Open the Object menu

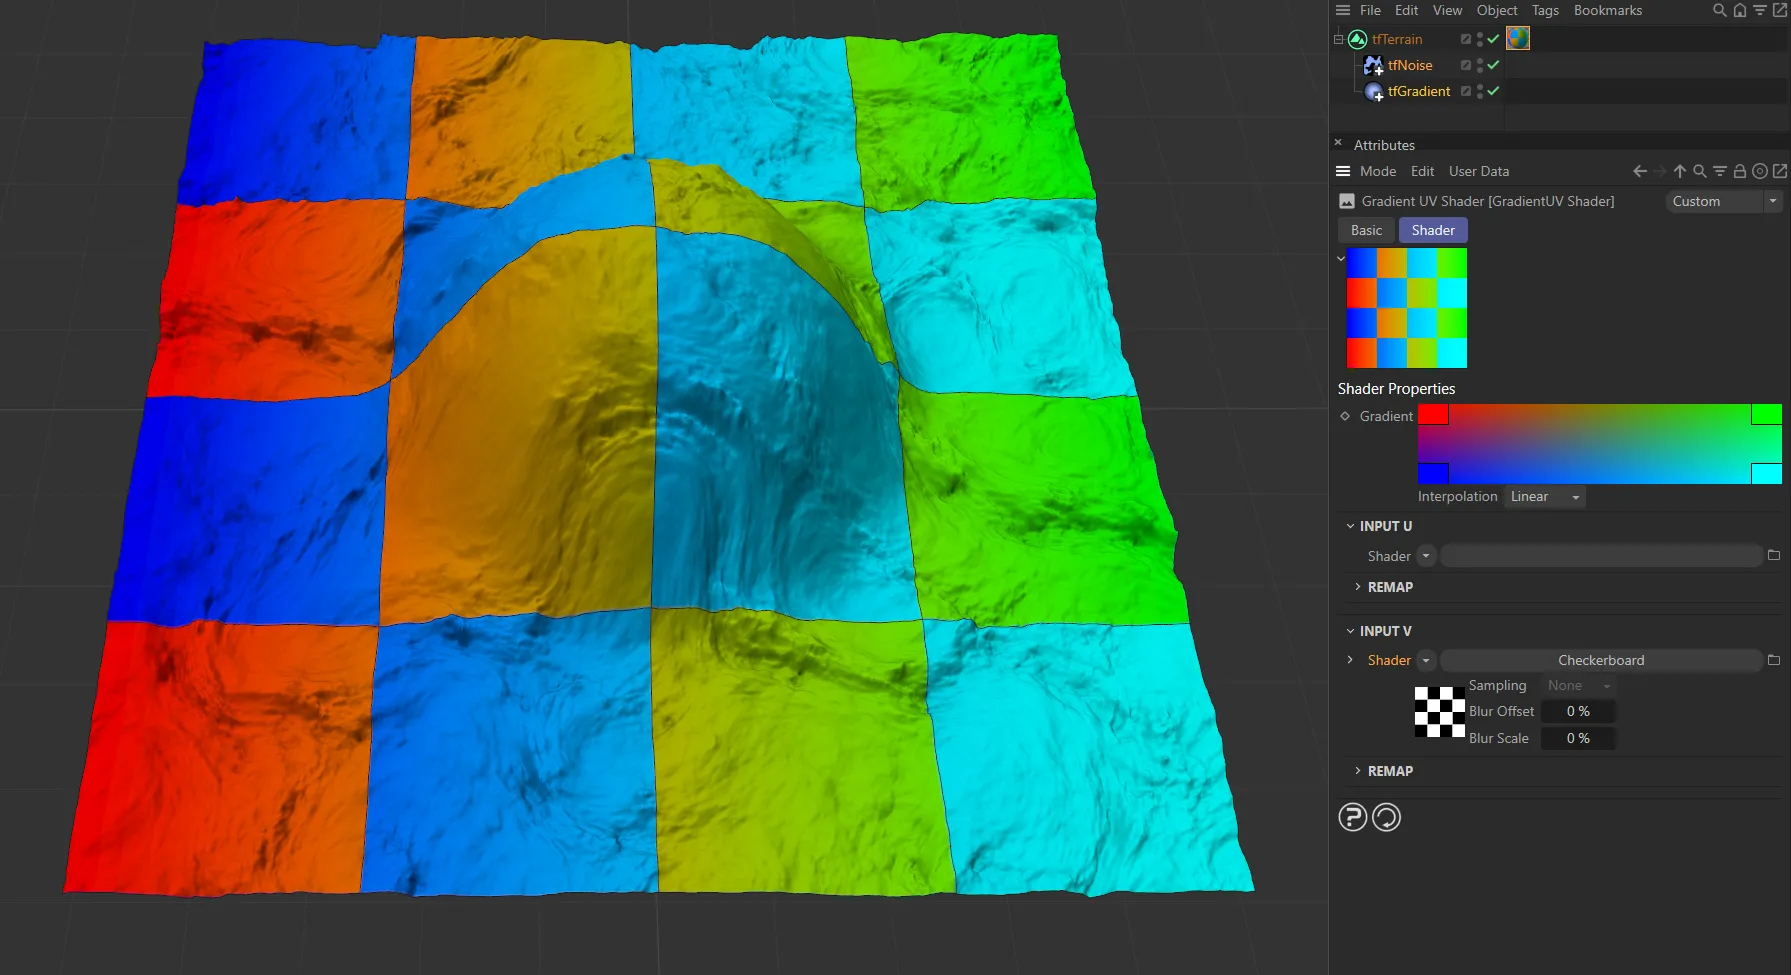click(x=1496, y=11)
